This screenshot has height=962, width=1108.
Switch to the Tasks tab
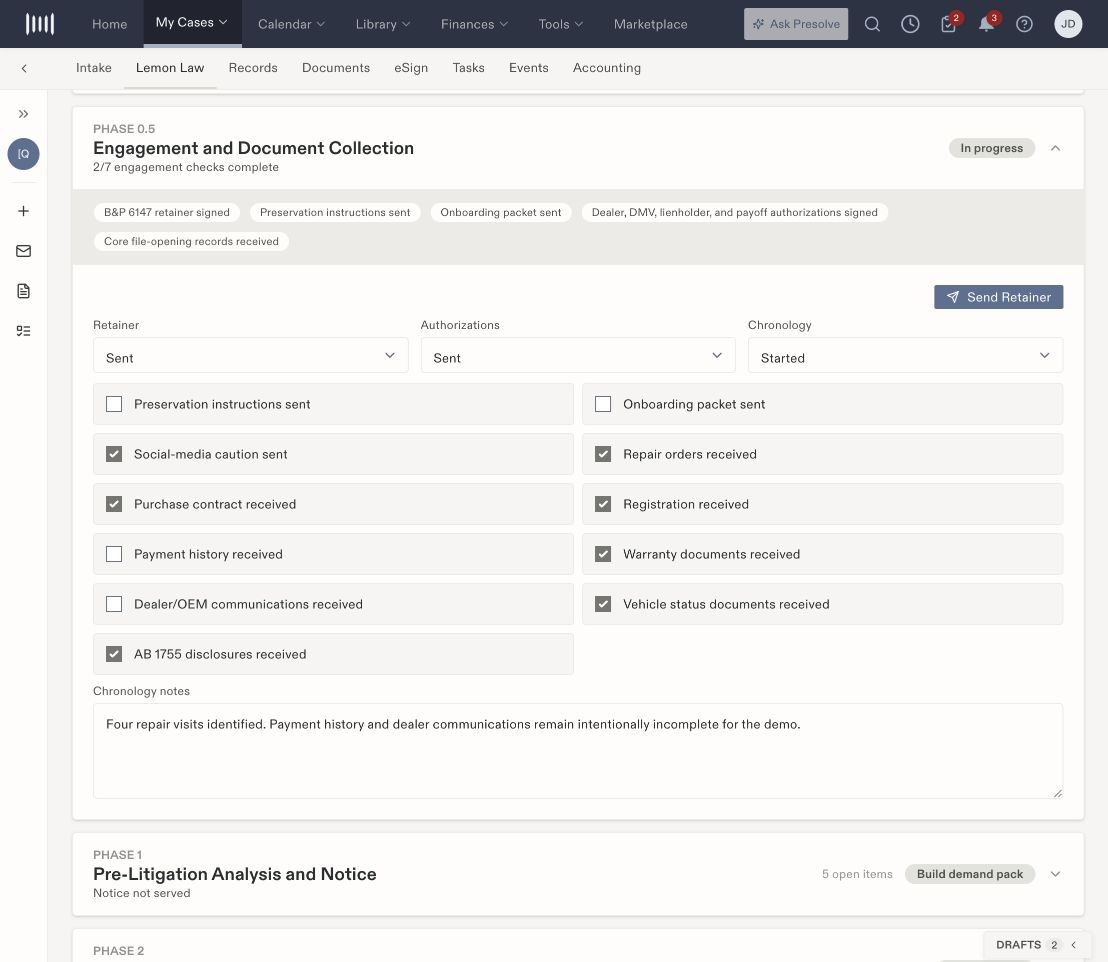(468, 68)
